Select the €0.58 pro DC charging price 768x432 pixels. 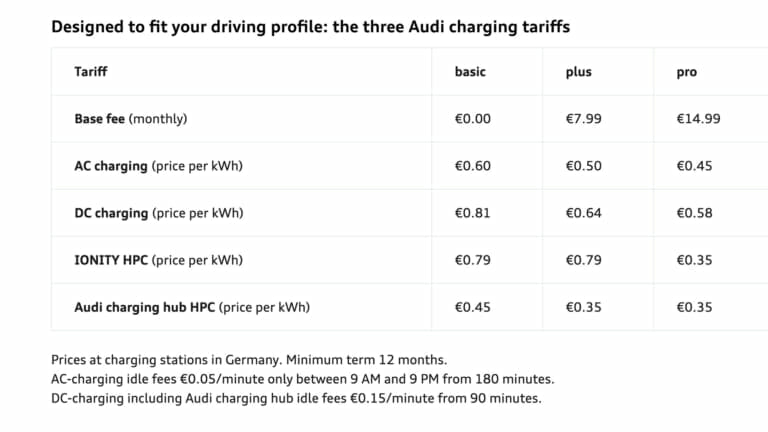(694, 213)
